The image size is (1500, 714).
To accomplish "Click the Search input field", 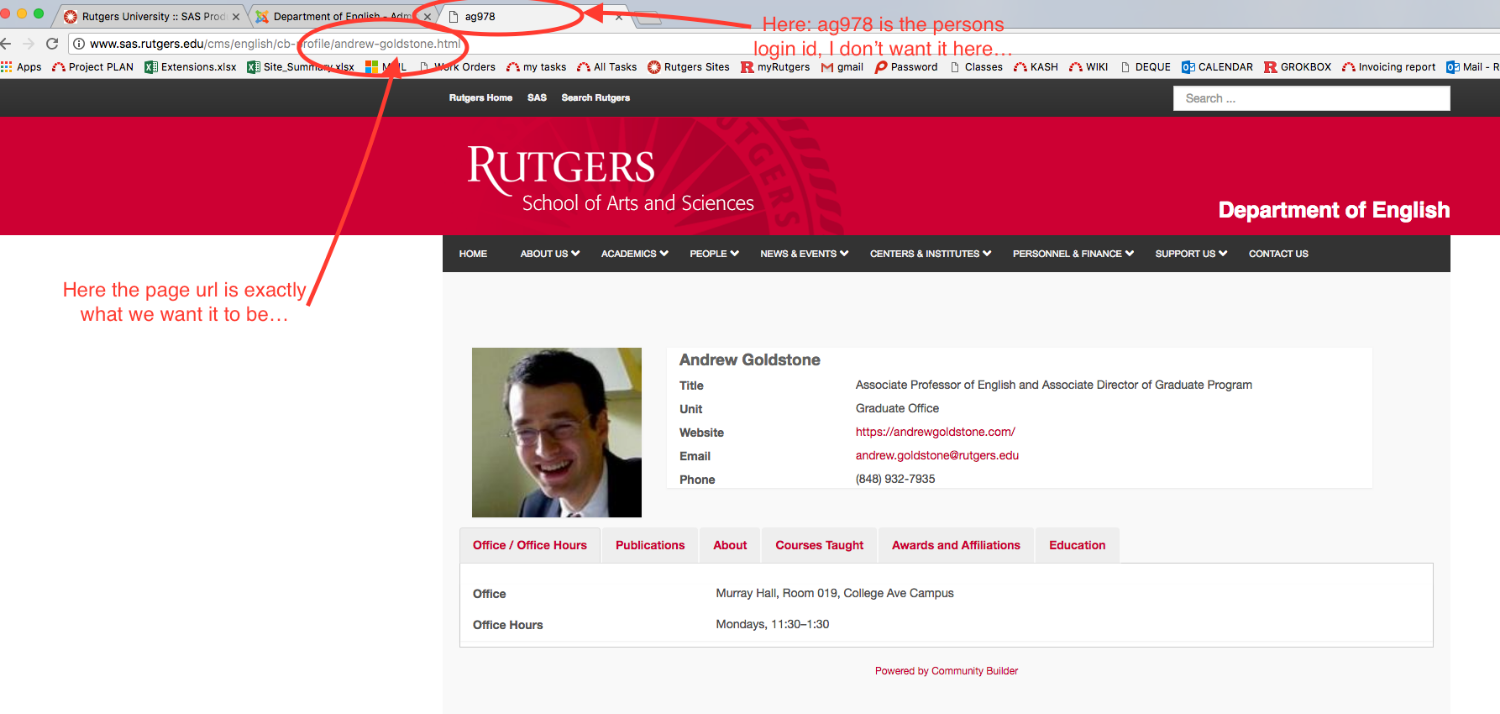I will [1311, 98].
